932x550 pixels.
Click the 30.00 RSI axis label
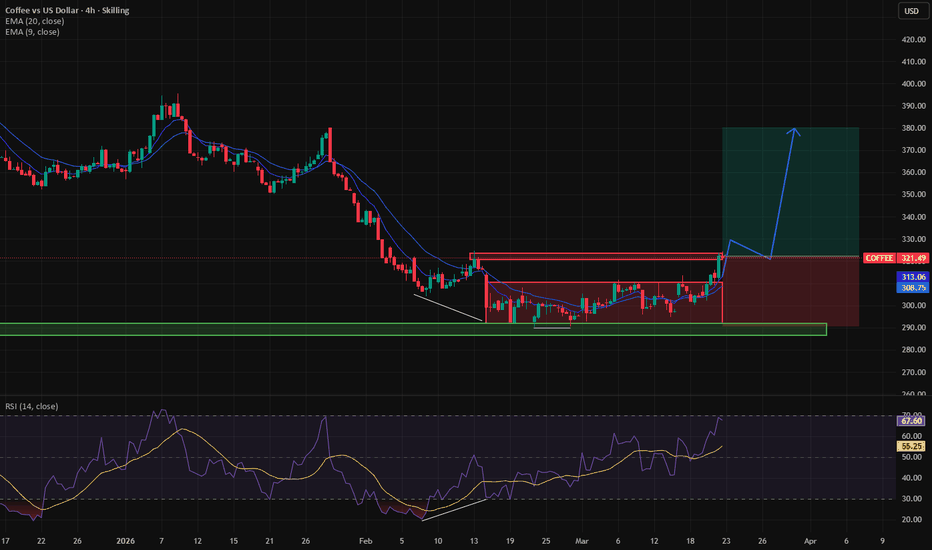911,499
